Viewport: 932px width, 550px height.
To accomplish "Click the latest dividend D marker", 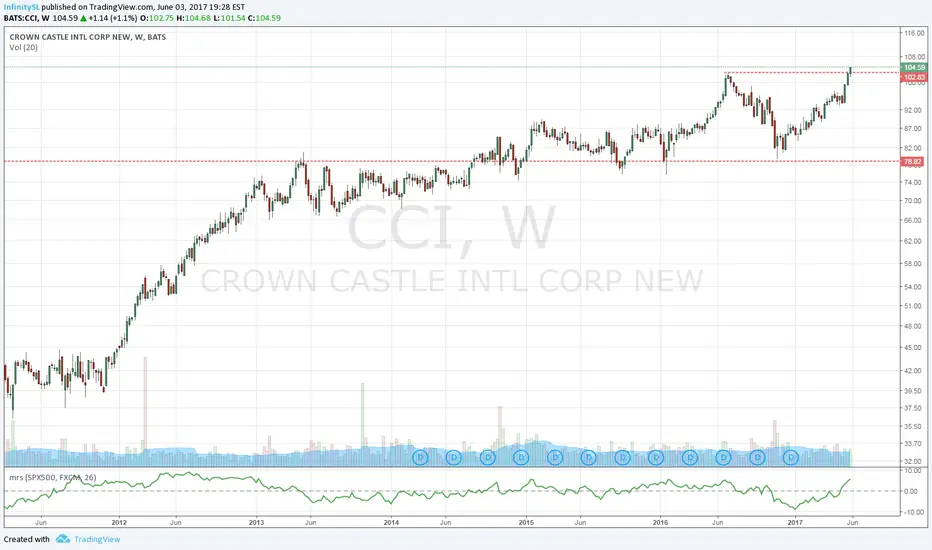I will 791,457.
